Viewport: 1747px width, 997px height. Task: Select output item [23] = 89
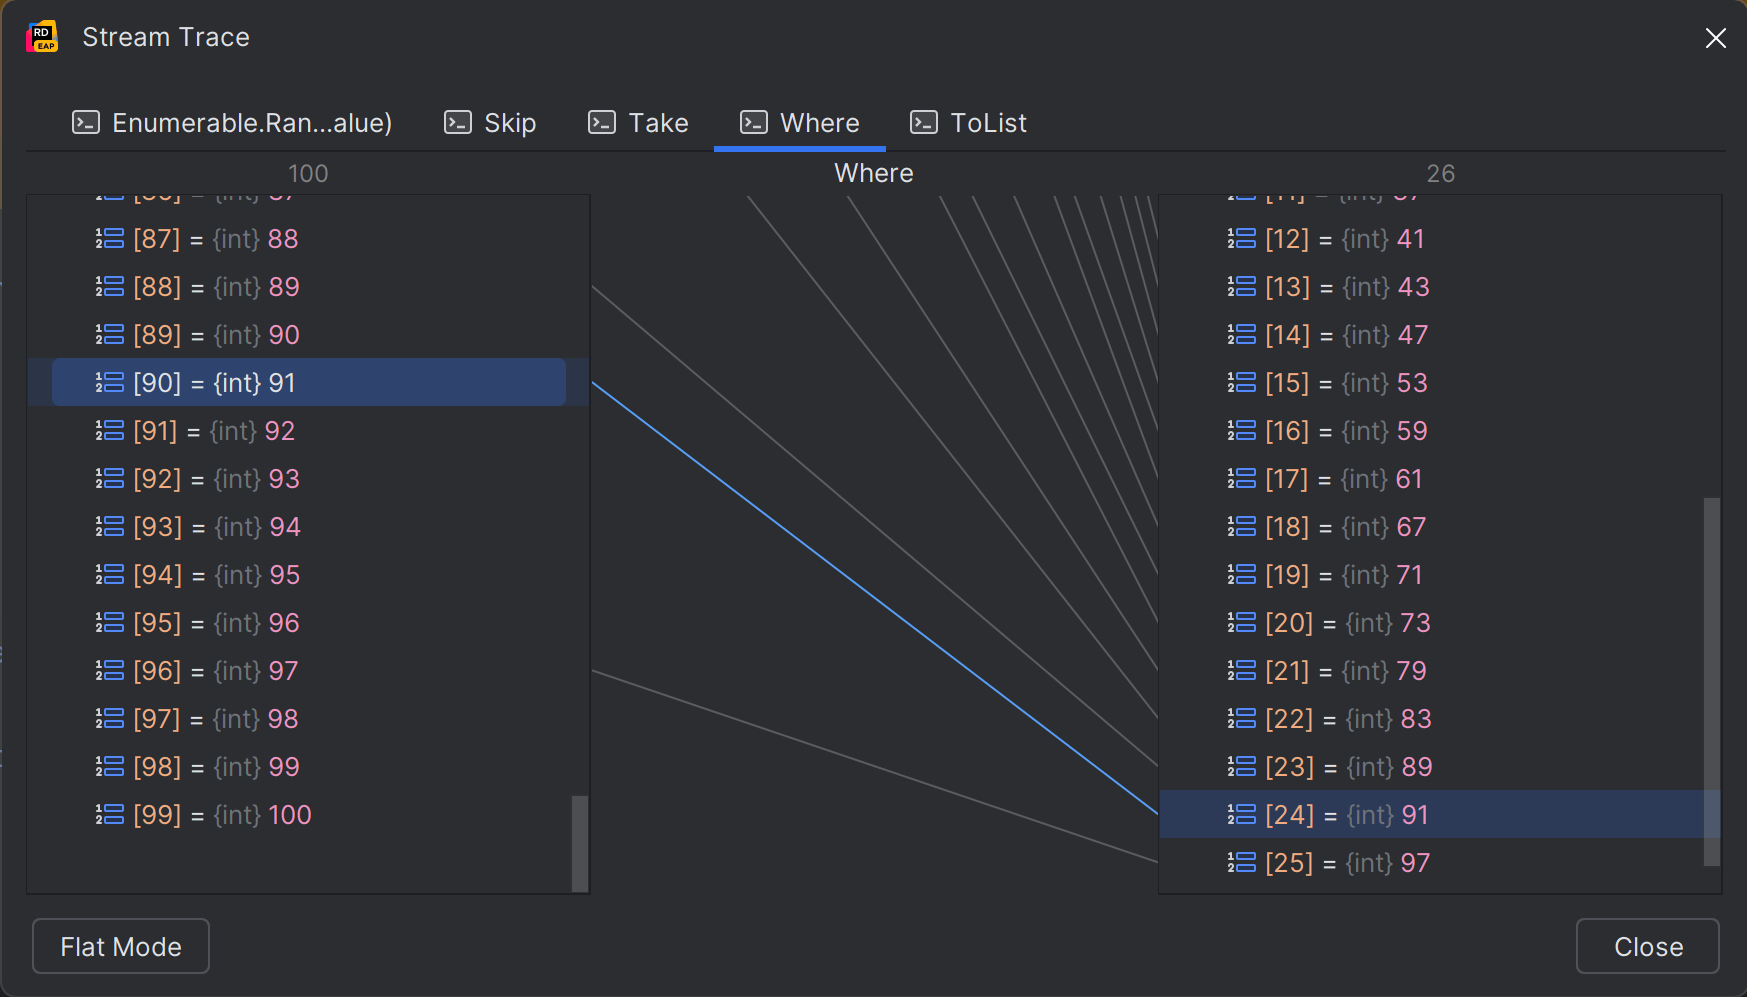pyautogui.click(x=1348, y=767)
